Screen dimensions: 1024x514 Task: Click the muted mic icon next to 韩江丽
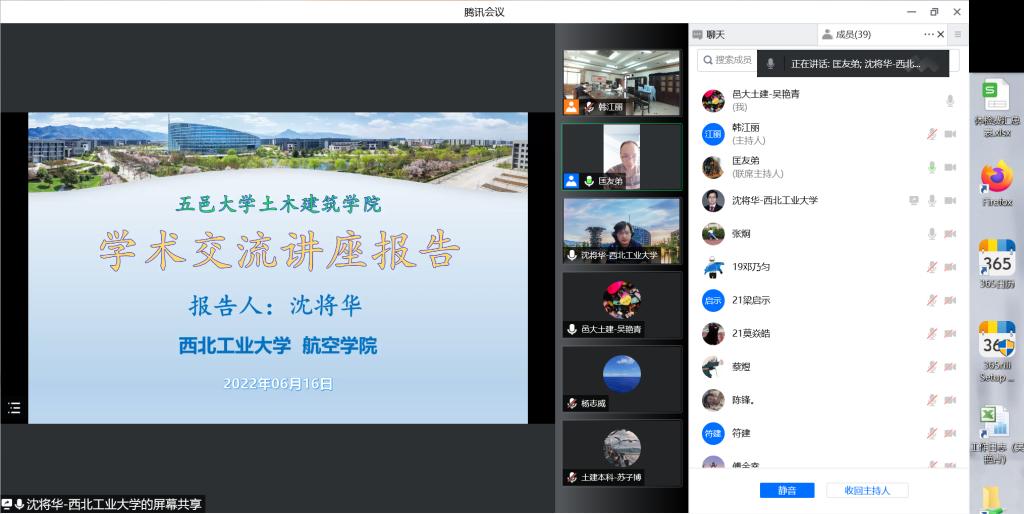[932, 134]
